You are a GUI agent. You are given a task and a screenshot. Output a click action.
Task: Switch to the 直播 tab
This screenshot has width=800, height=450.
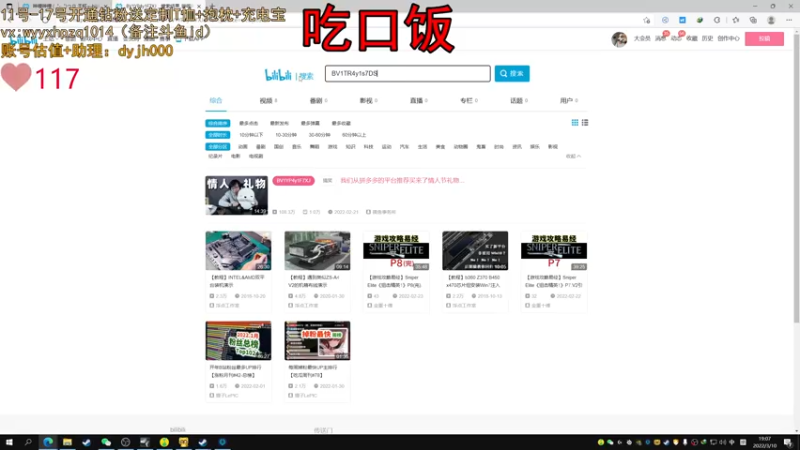click(x=418, y=101)
